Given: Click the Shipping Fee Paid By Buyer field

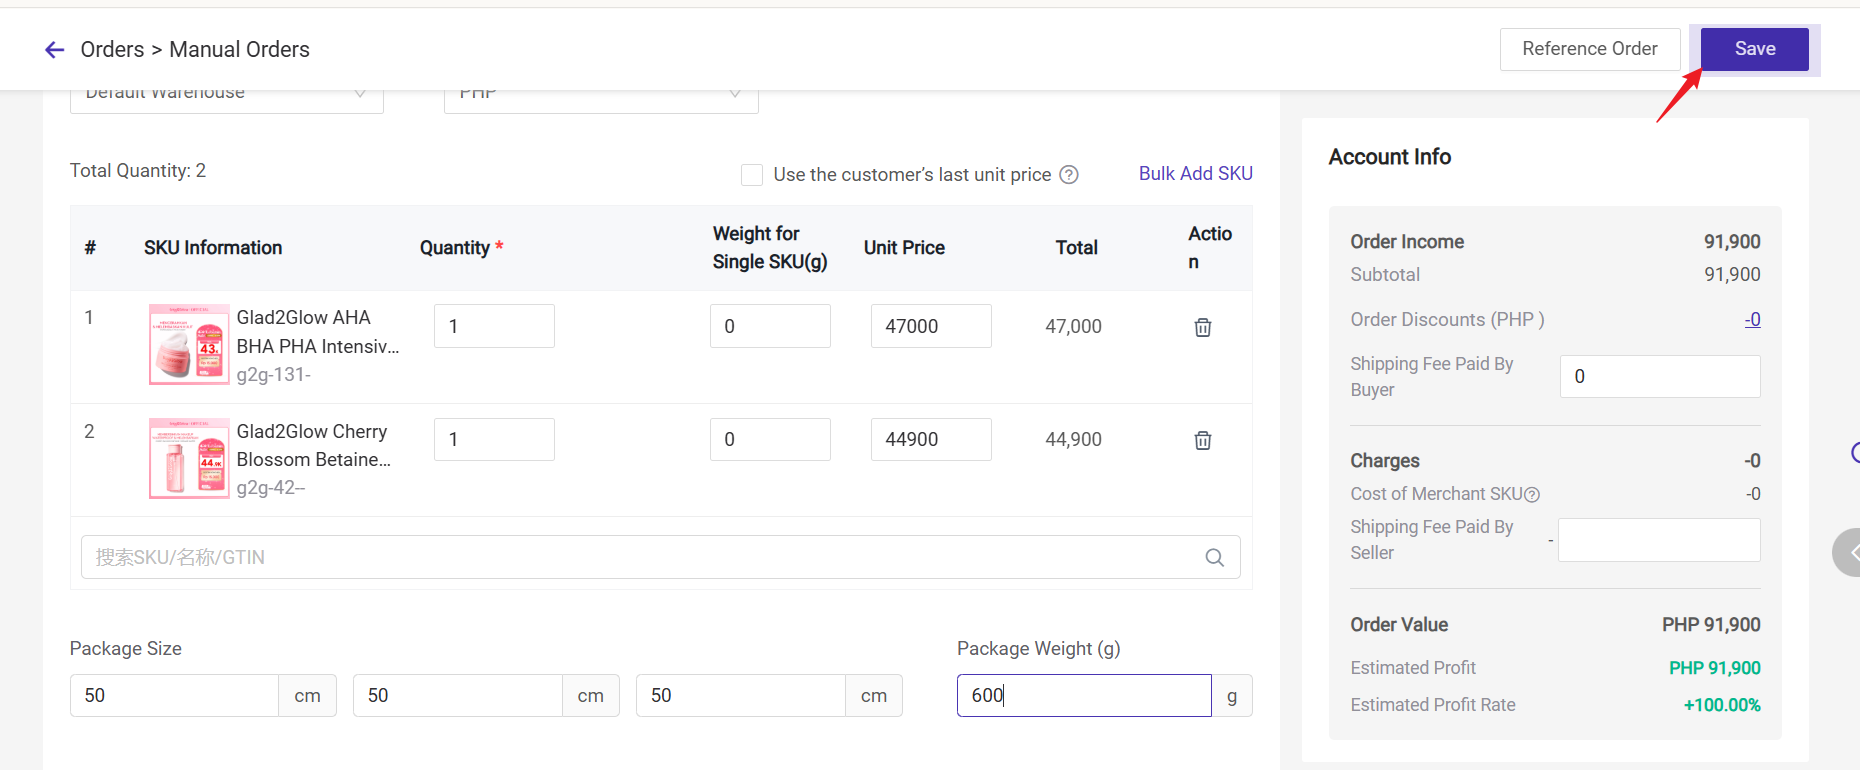Looking at the screenshot, I should pyautogui.click(x=1659, y=377).
